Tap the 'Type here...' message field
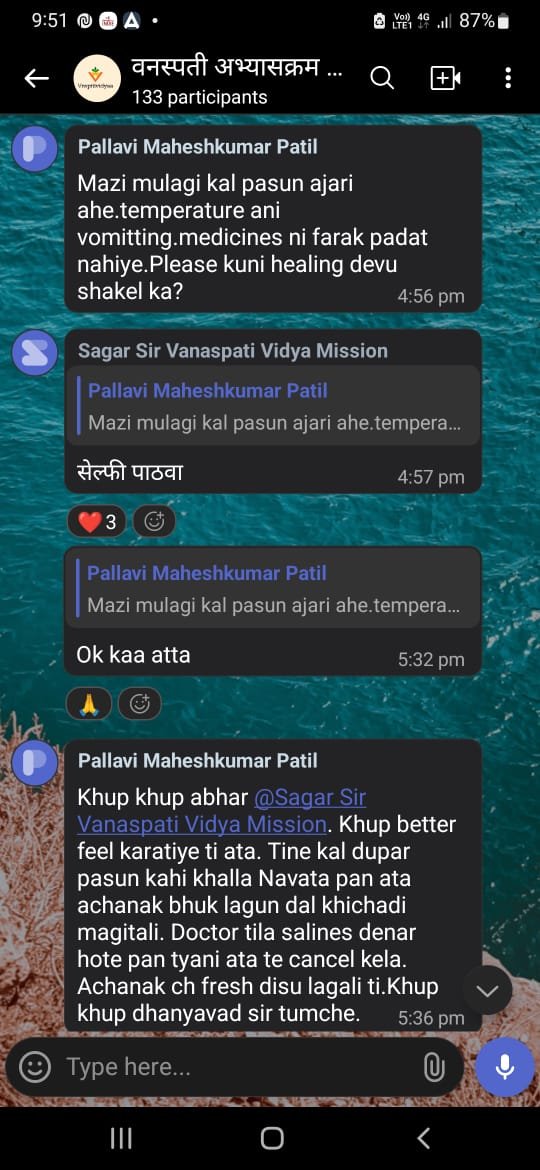 click(x=239, y=1067)
